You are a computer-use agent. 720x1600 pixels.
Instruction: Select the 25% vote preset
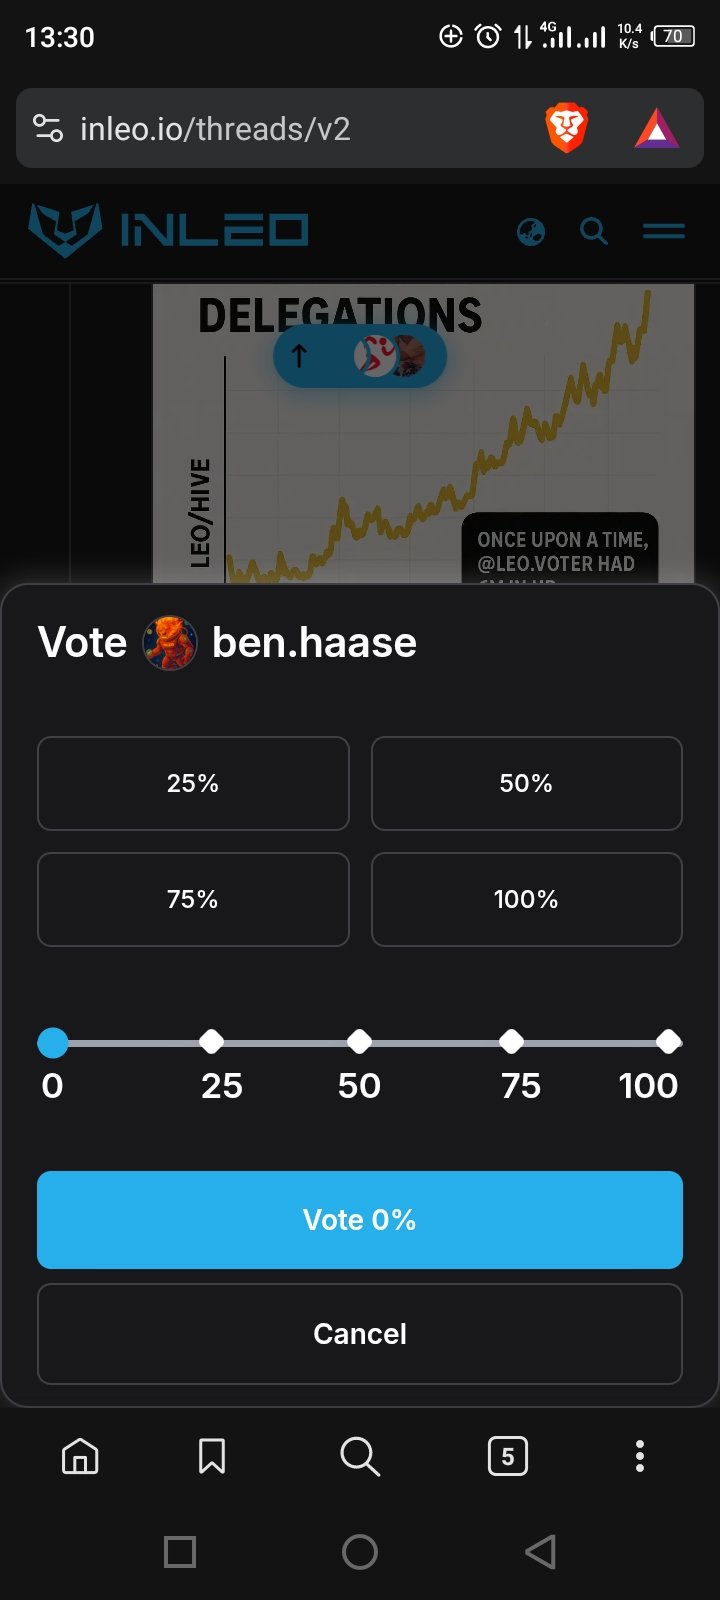pos(193,783)
